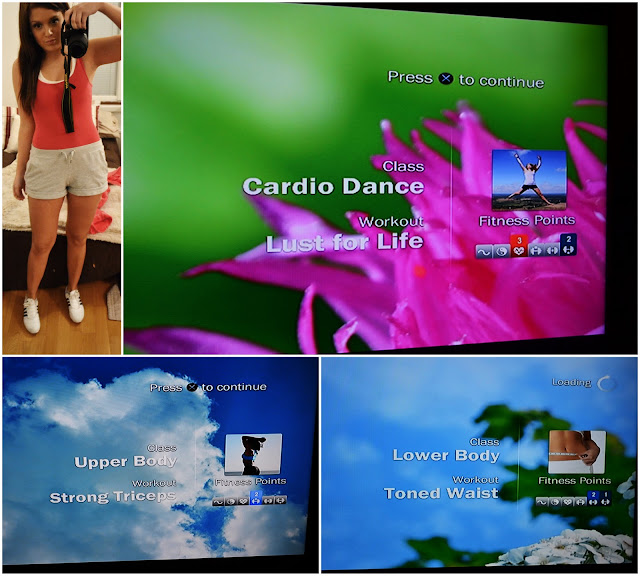The width and height of the screenshot is (640, 576).
Task: Click the 'Strong Triceps' workout title
Action: (x=113, y=497)
